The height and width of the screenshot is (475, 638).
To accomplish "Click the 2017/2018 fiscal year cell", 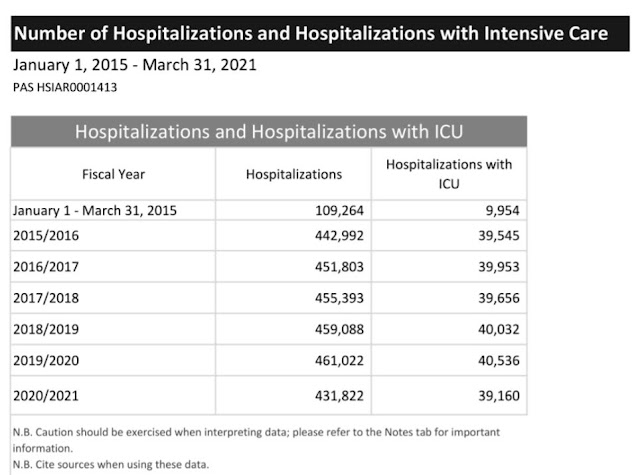I will tap(113, 298).
